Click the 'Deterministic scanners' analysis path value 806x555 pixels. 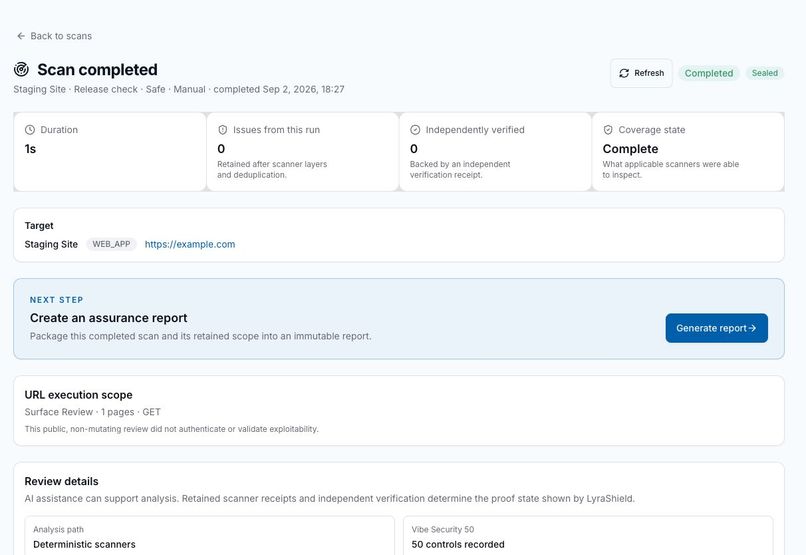(84, 544)
